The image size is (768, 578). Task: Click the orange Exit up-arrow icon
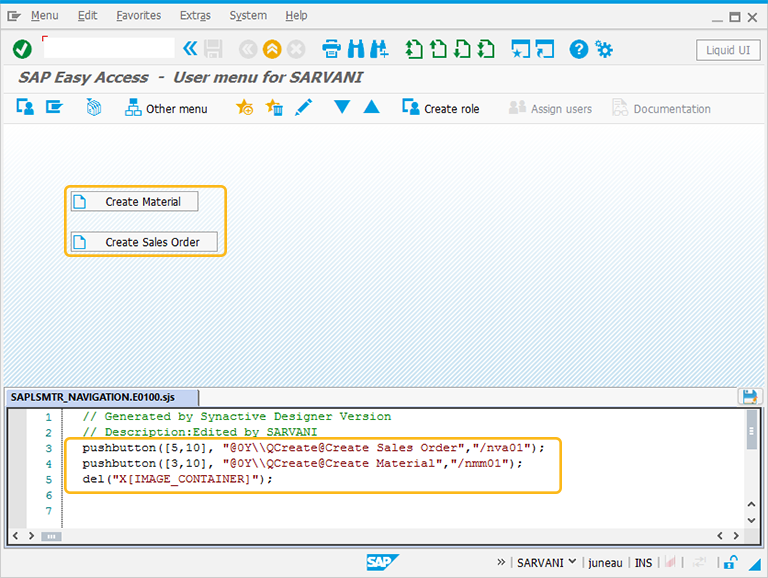(272, 49)
